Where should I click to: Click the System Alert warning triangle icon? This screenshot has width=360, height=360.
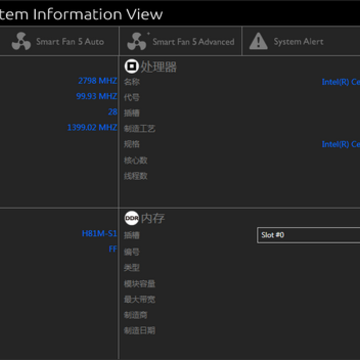258,42
